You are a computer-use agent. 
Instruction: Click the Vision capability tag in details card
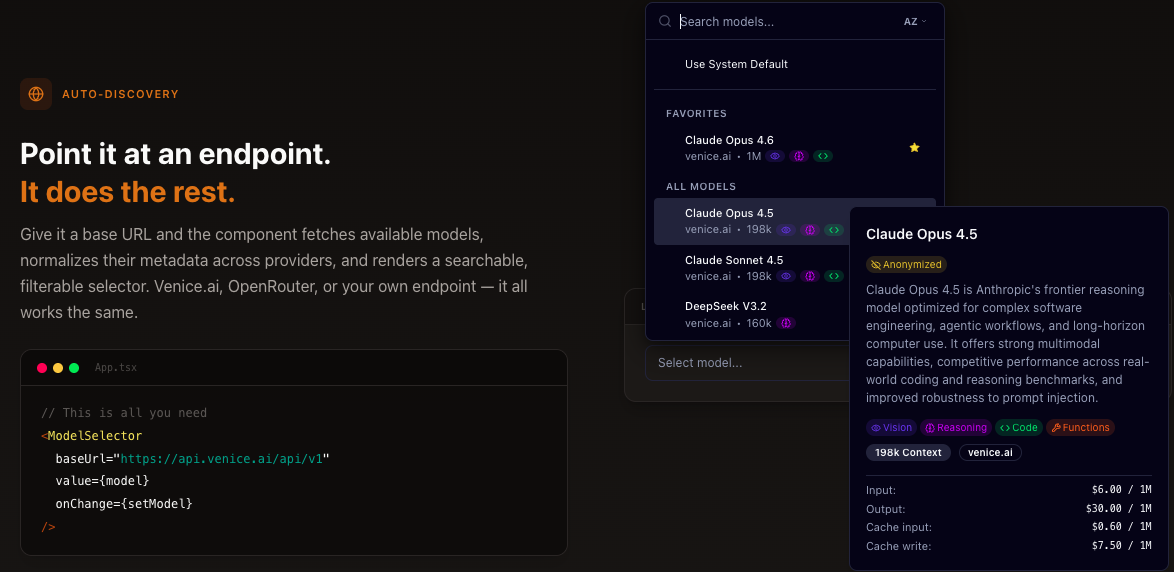pyautogui.click(x=892, y=428)
